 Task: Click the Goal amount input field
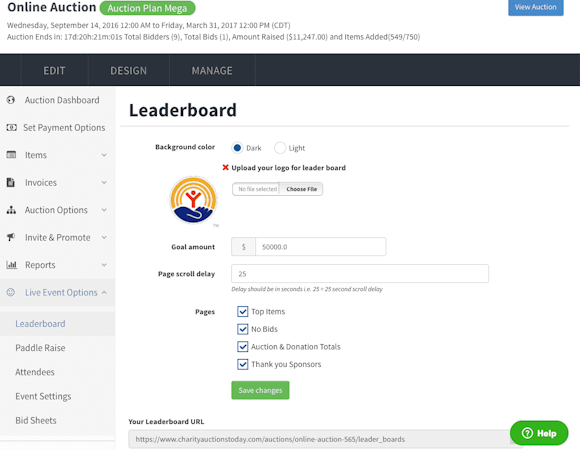coord(320,247)
